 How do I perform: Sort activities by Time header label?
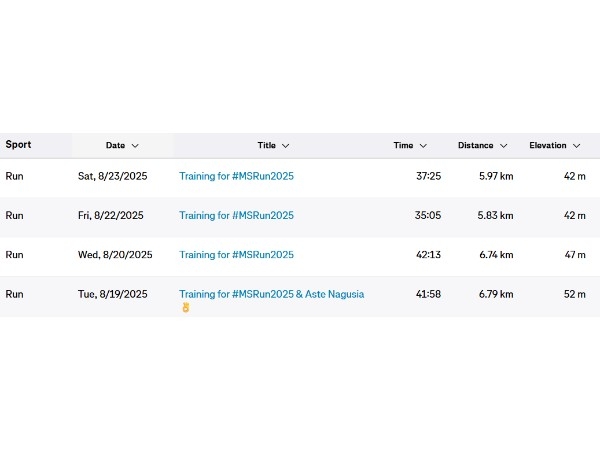[403, 145]
